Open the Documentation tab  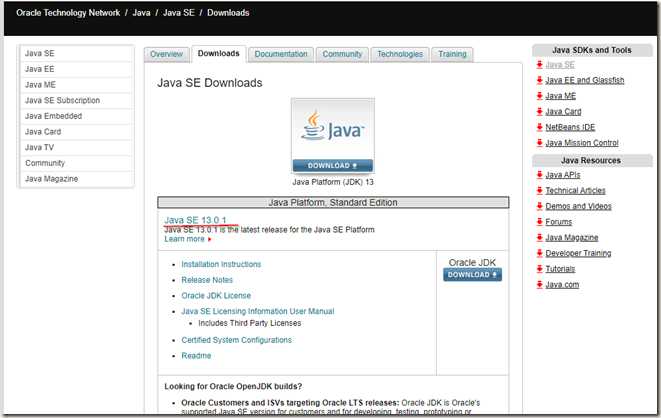click(281, 54)
